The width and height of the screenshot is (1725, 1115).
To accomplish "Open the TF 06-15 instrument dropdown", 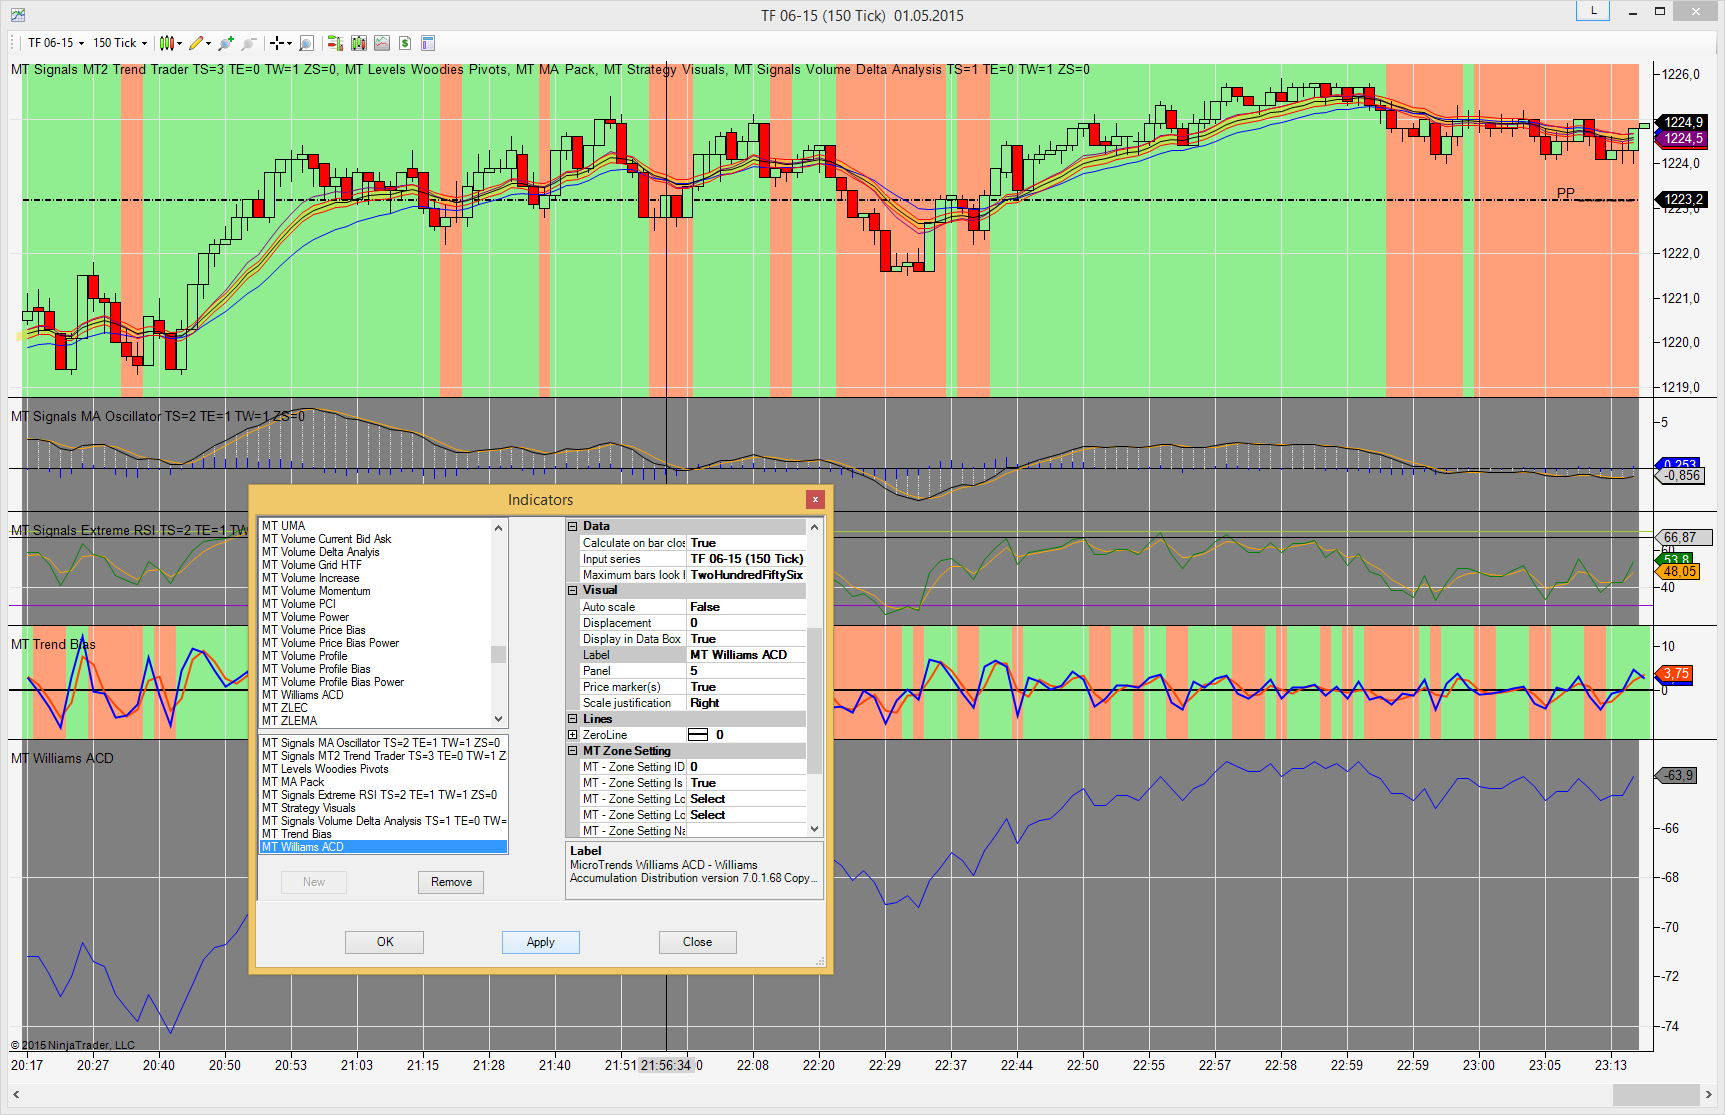I will coord(55,43).
